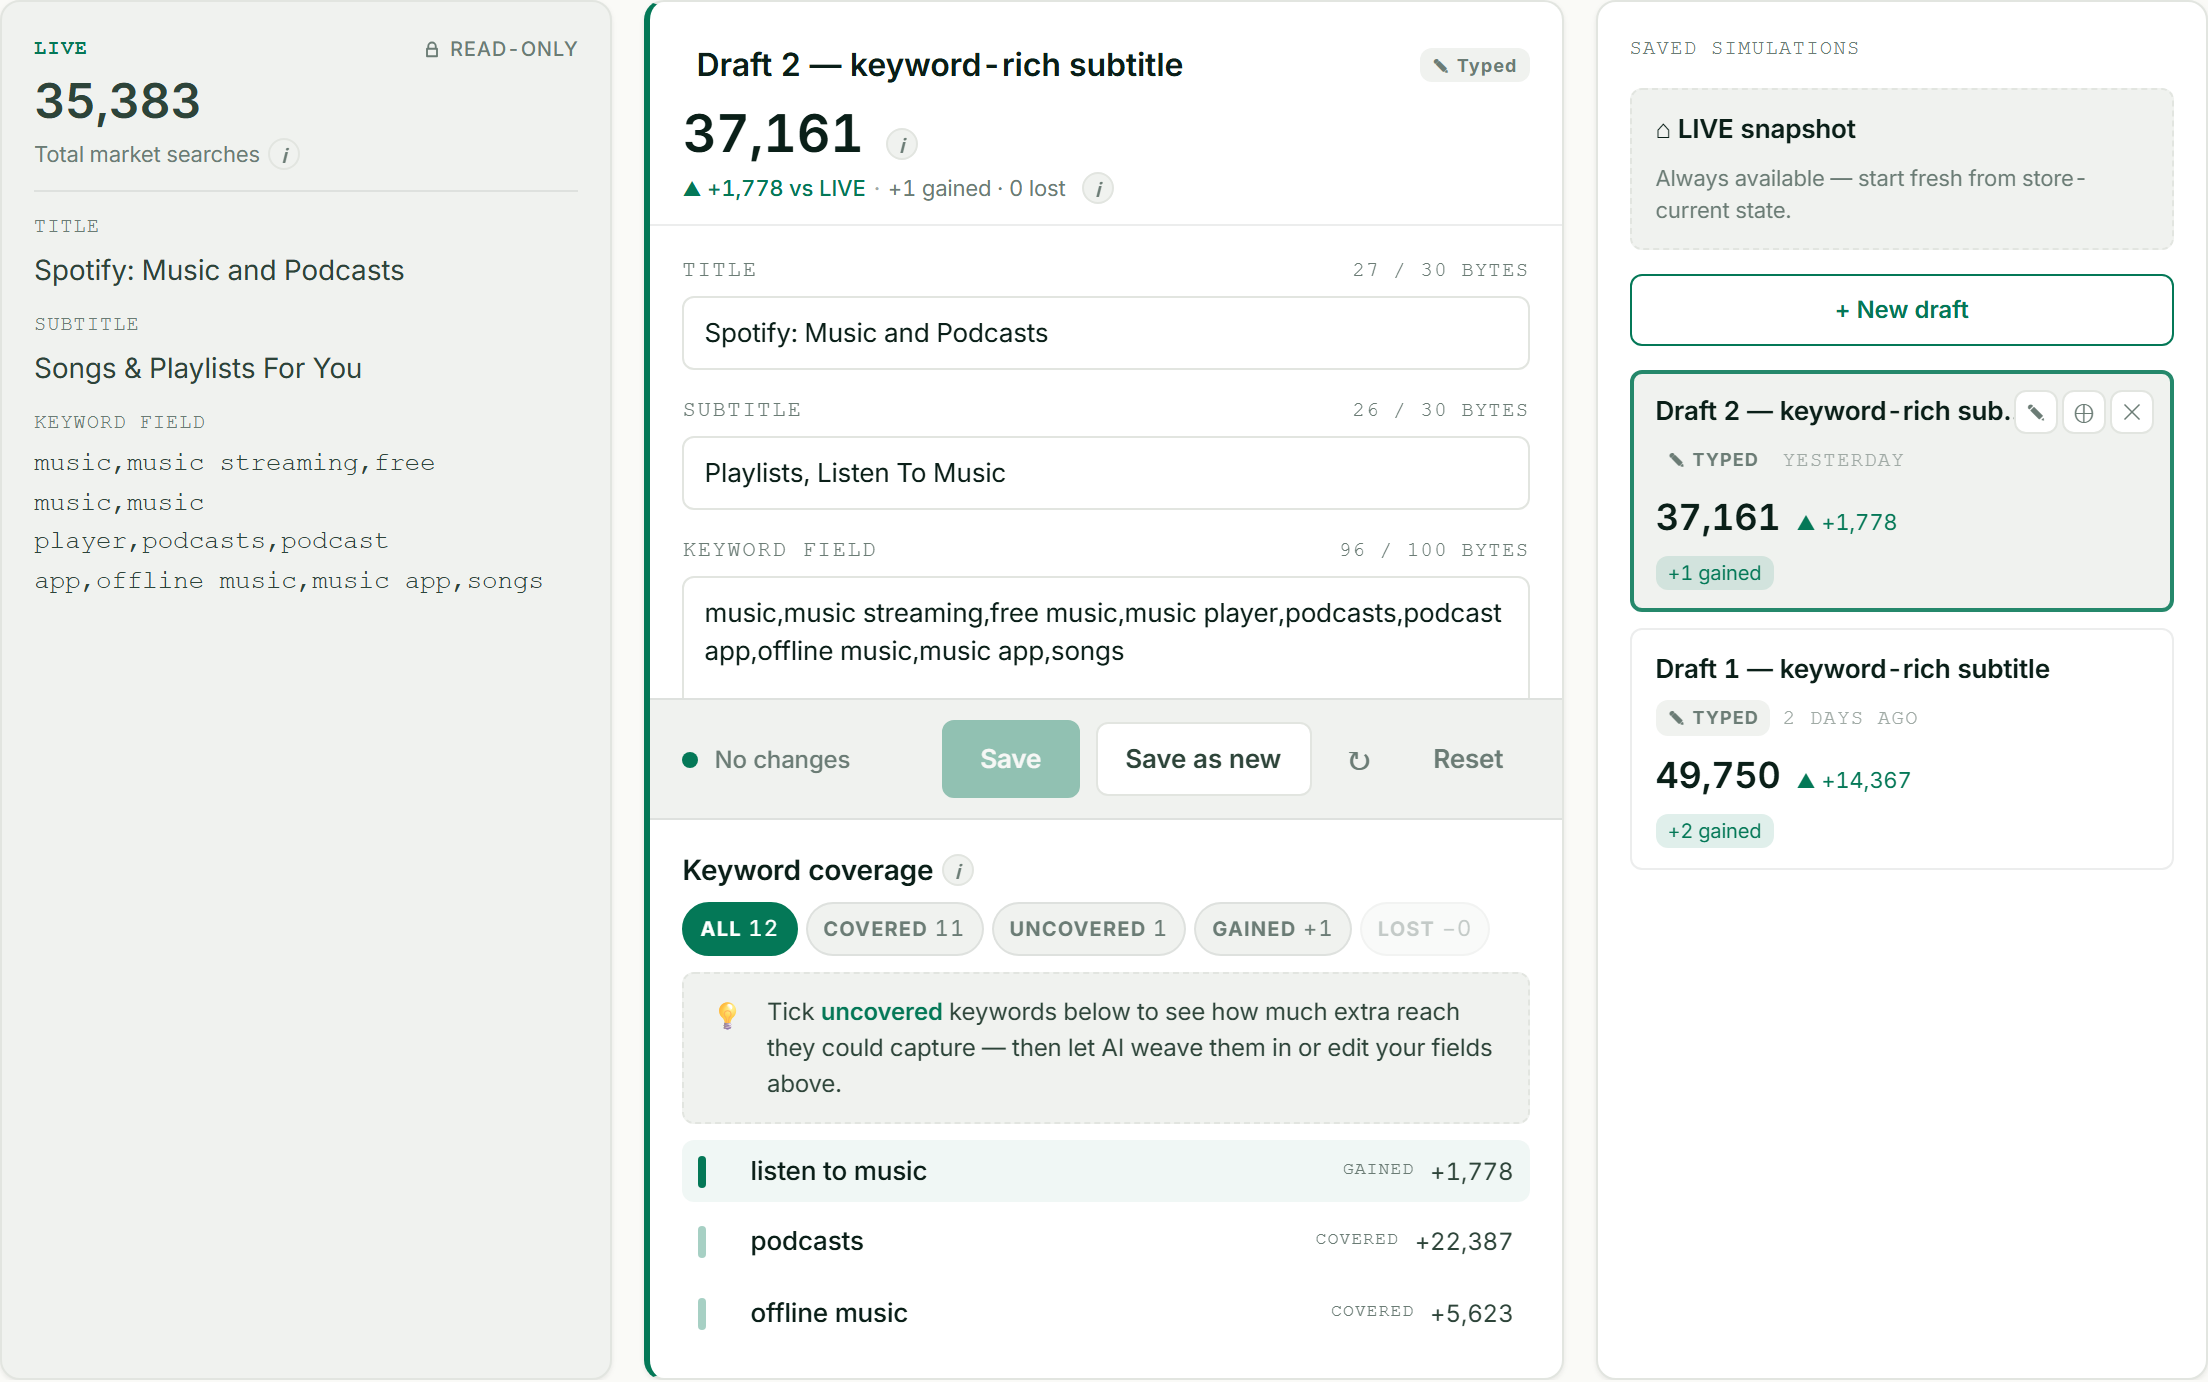
Task: Click the Subtitle input field
Action: click(x=1105, y=473)
